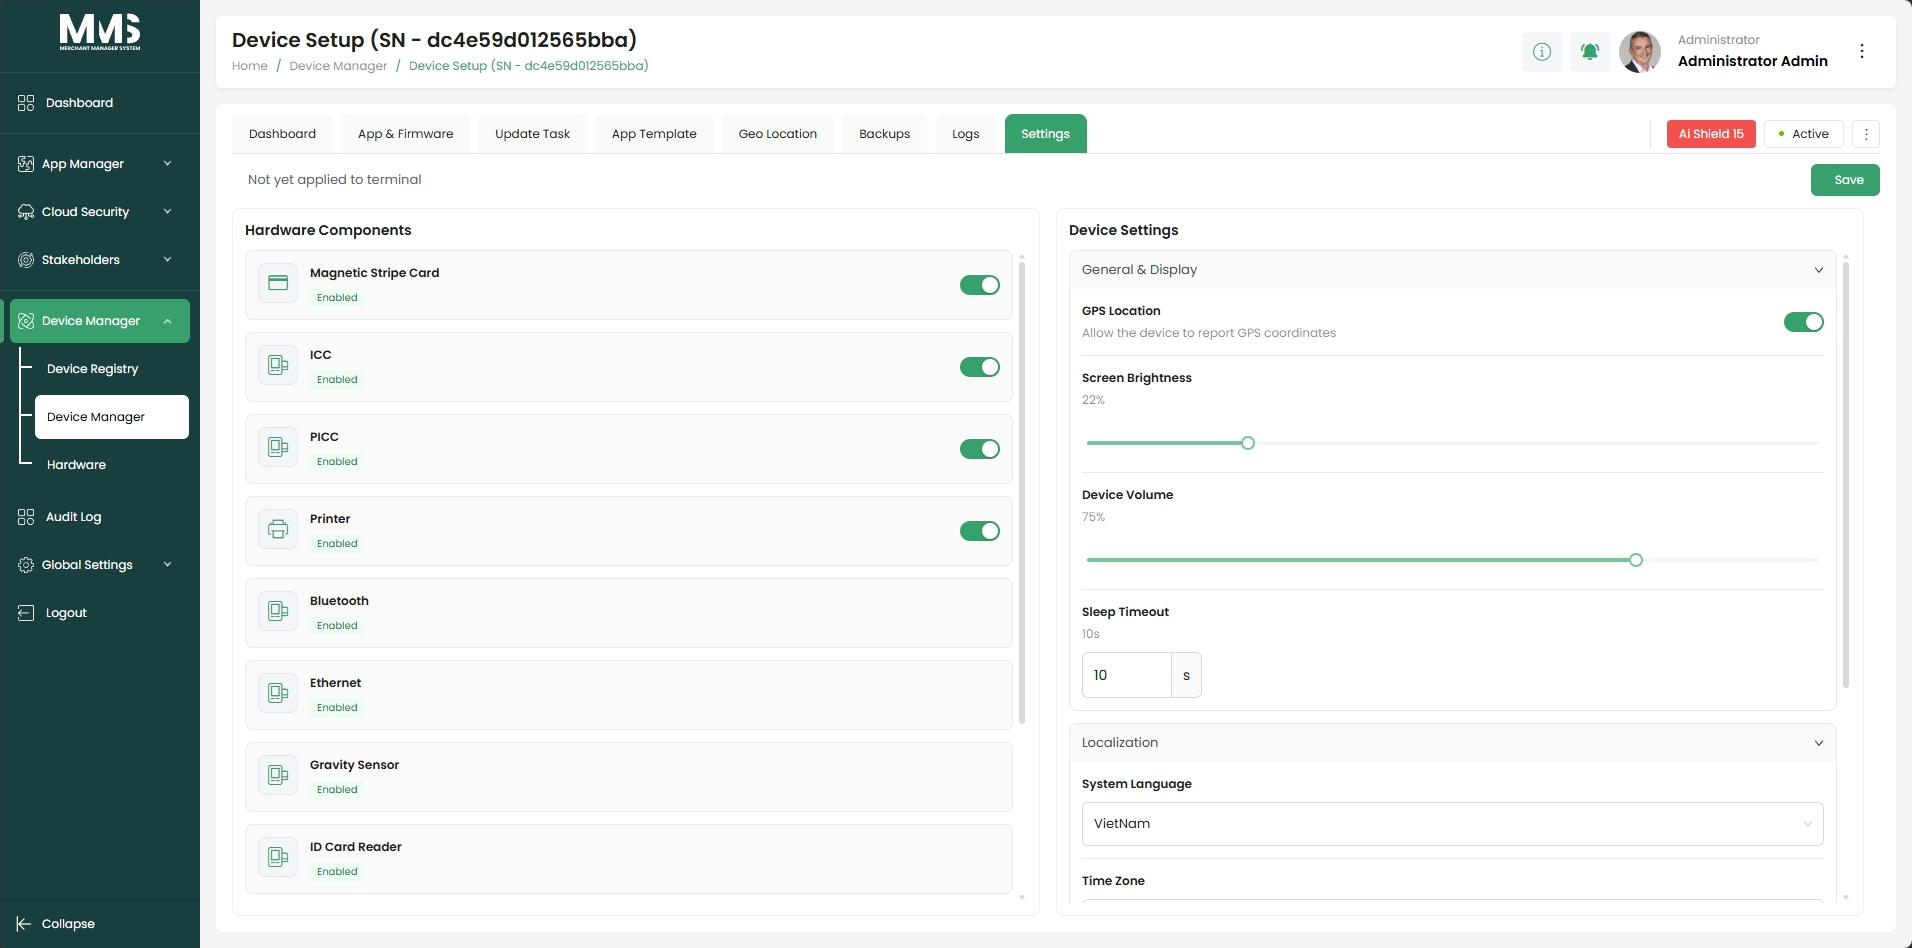Click the Audit Log menu item
The image size is (1912, 948).
click(73, 517)
